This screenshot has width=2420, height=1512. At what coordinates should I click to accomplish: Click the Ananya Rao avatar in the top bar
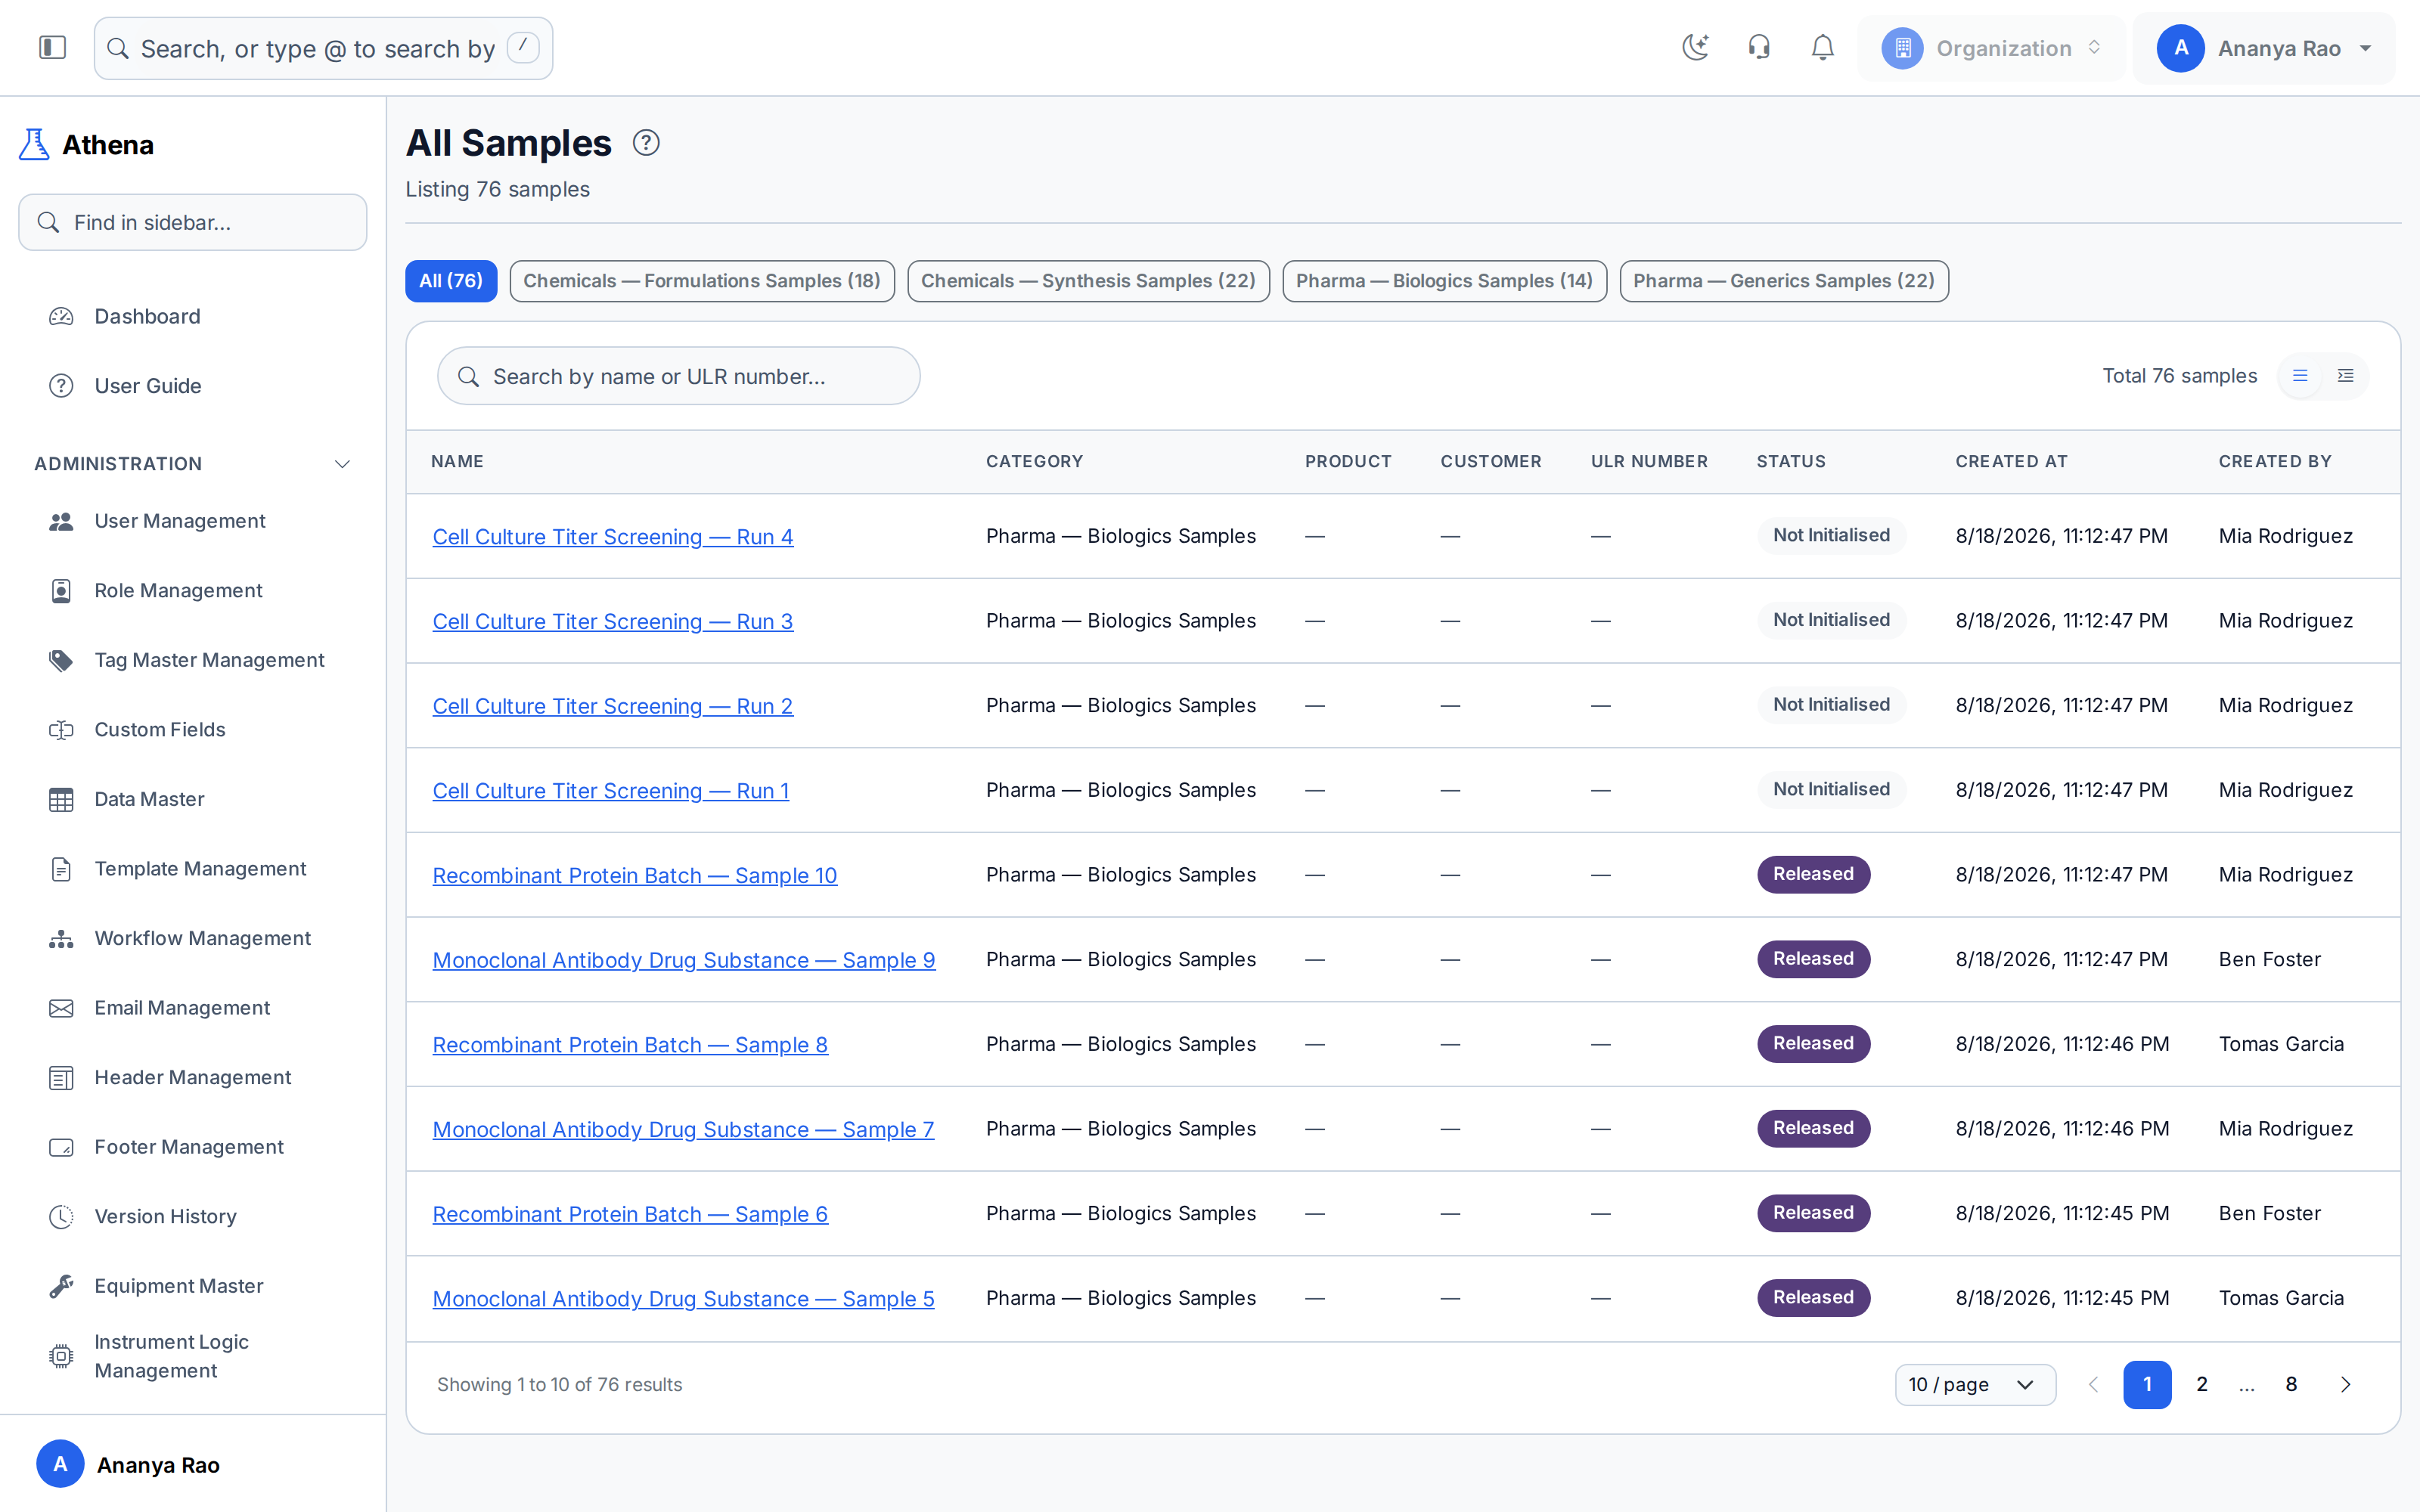[2181, 48]
